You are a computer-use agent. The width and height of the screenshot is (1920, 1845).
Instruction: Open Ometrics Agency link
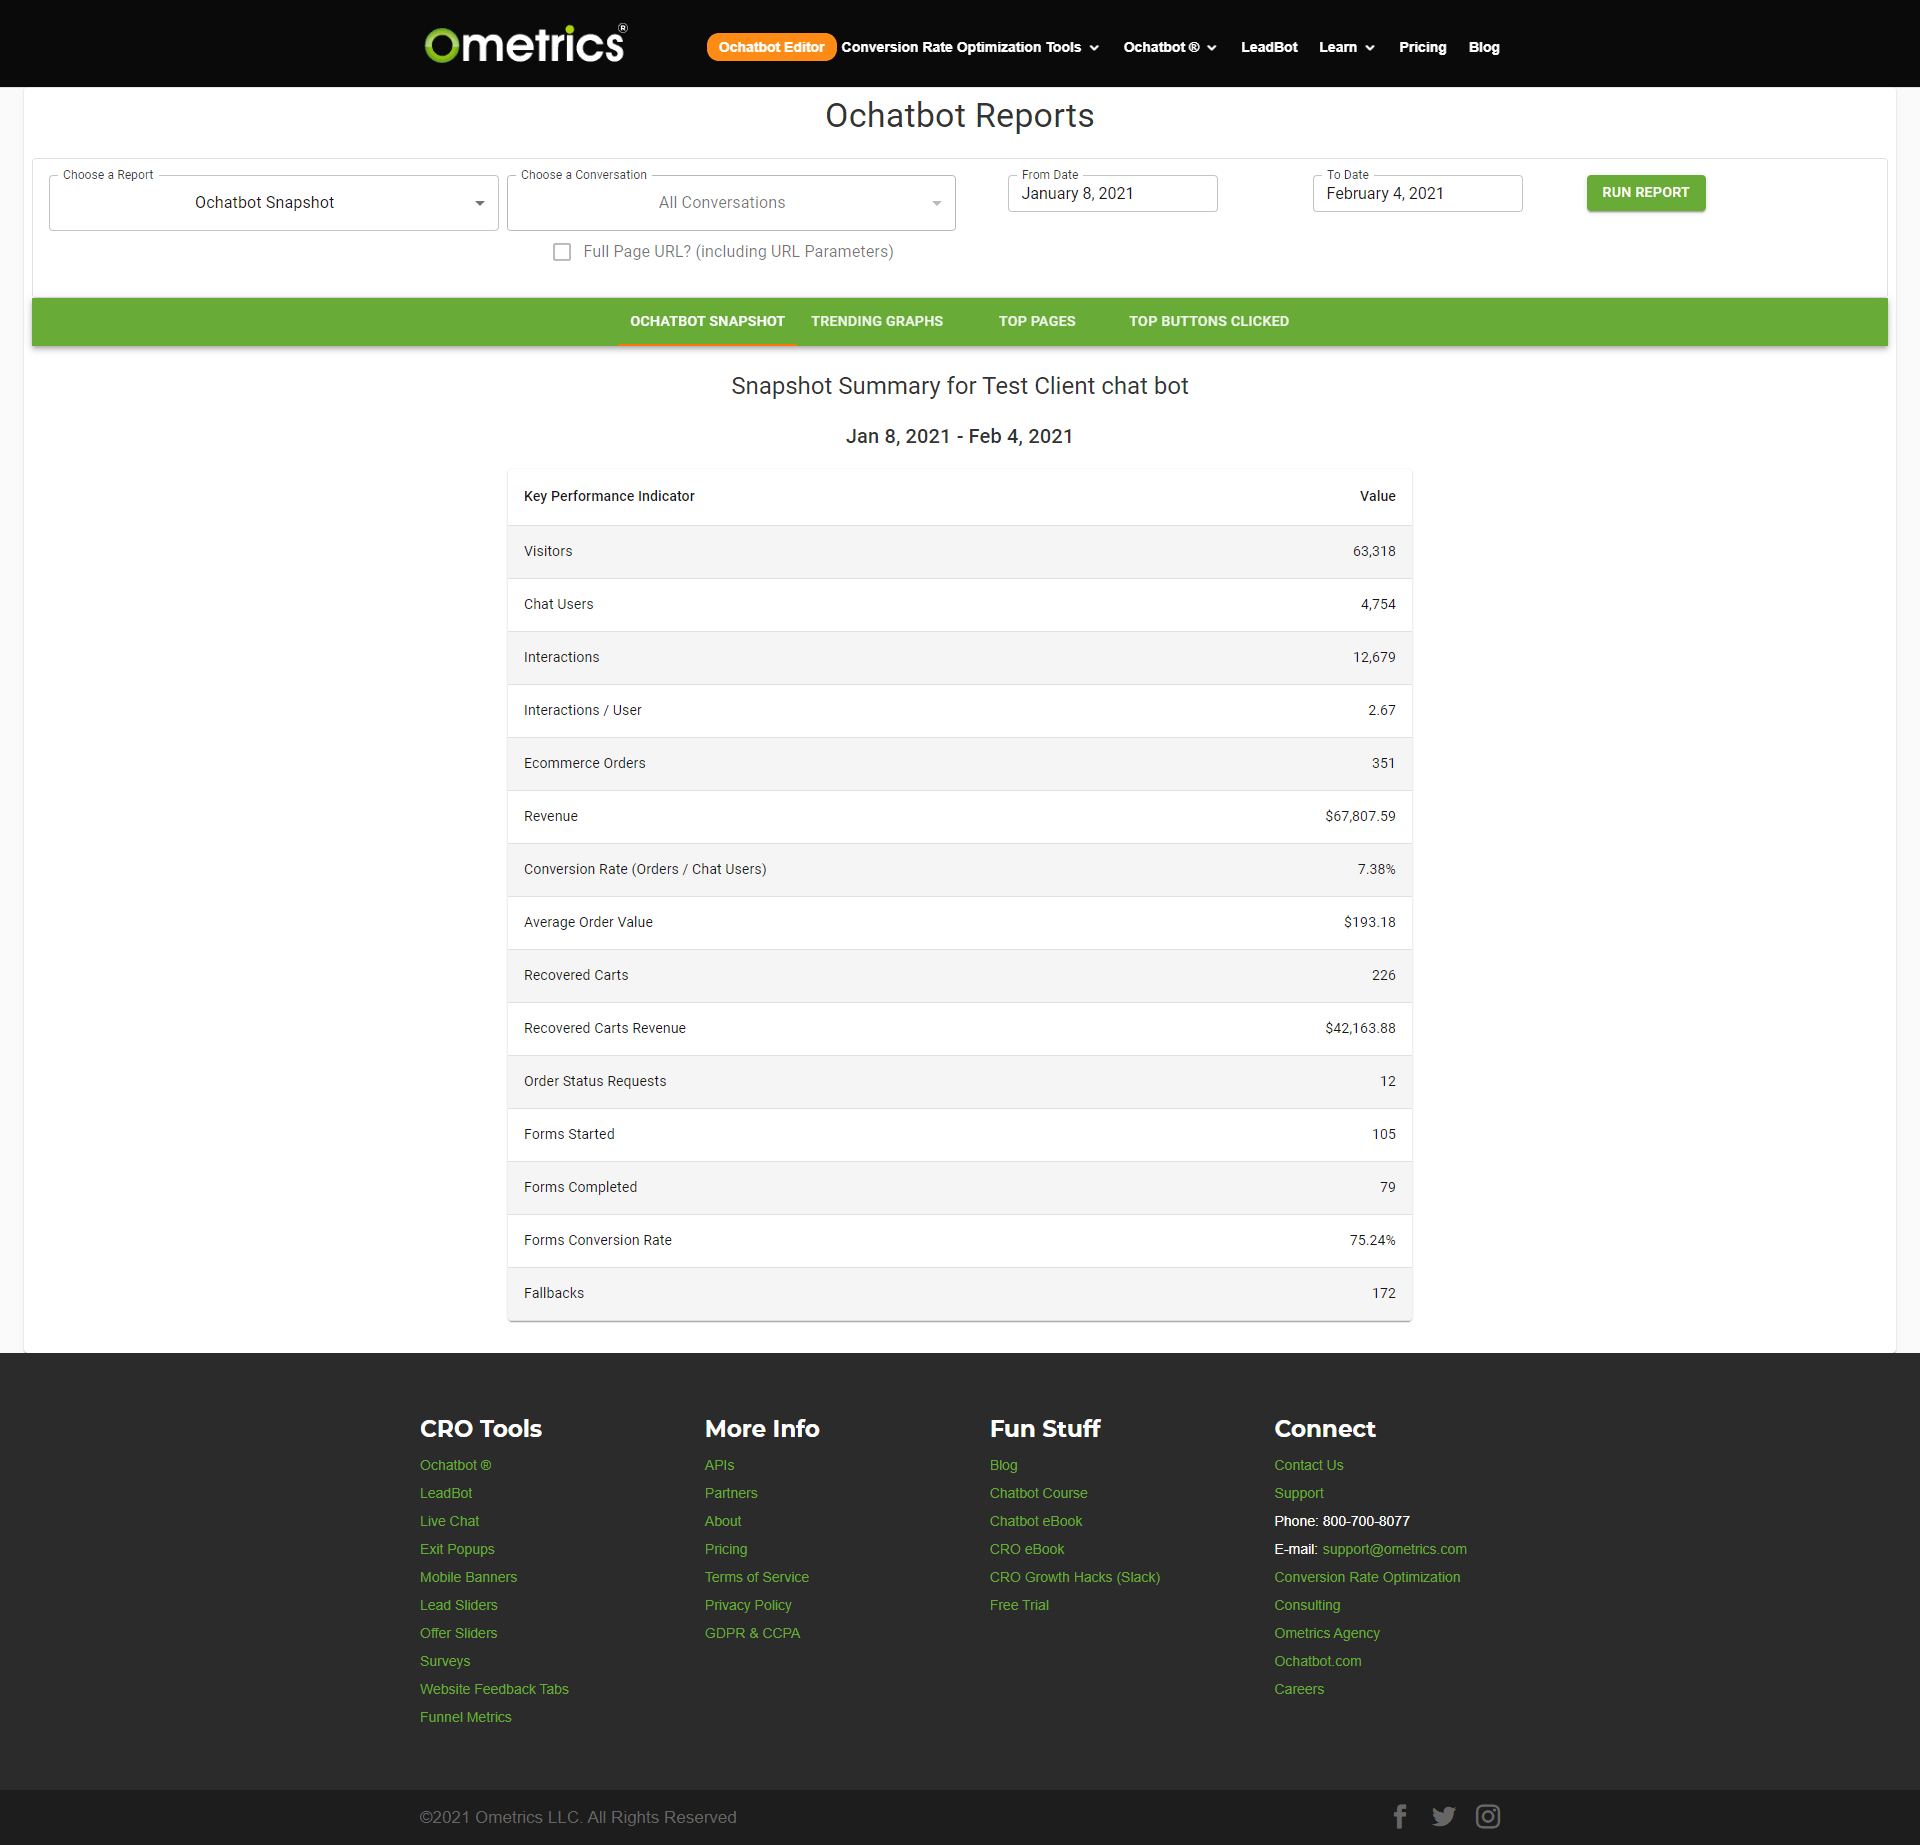1326,1633
